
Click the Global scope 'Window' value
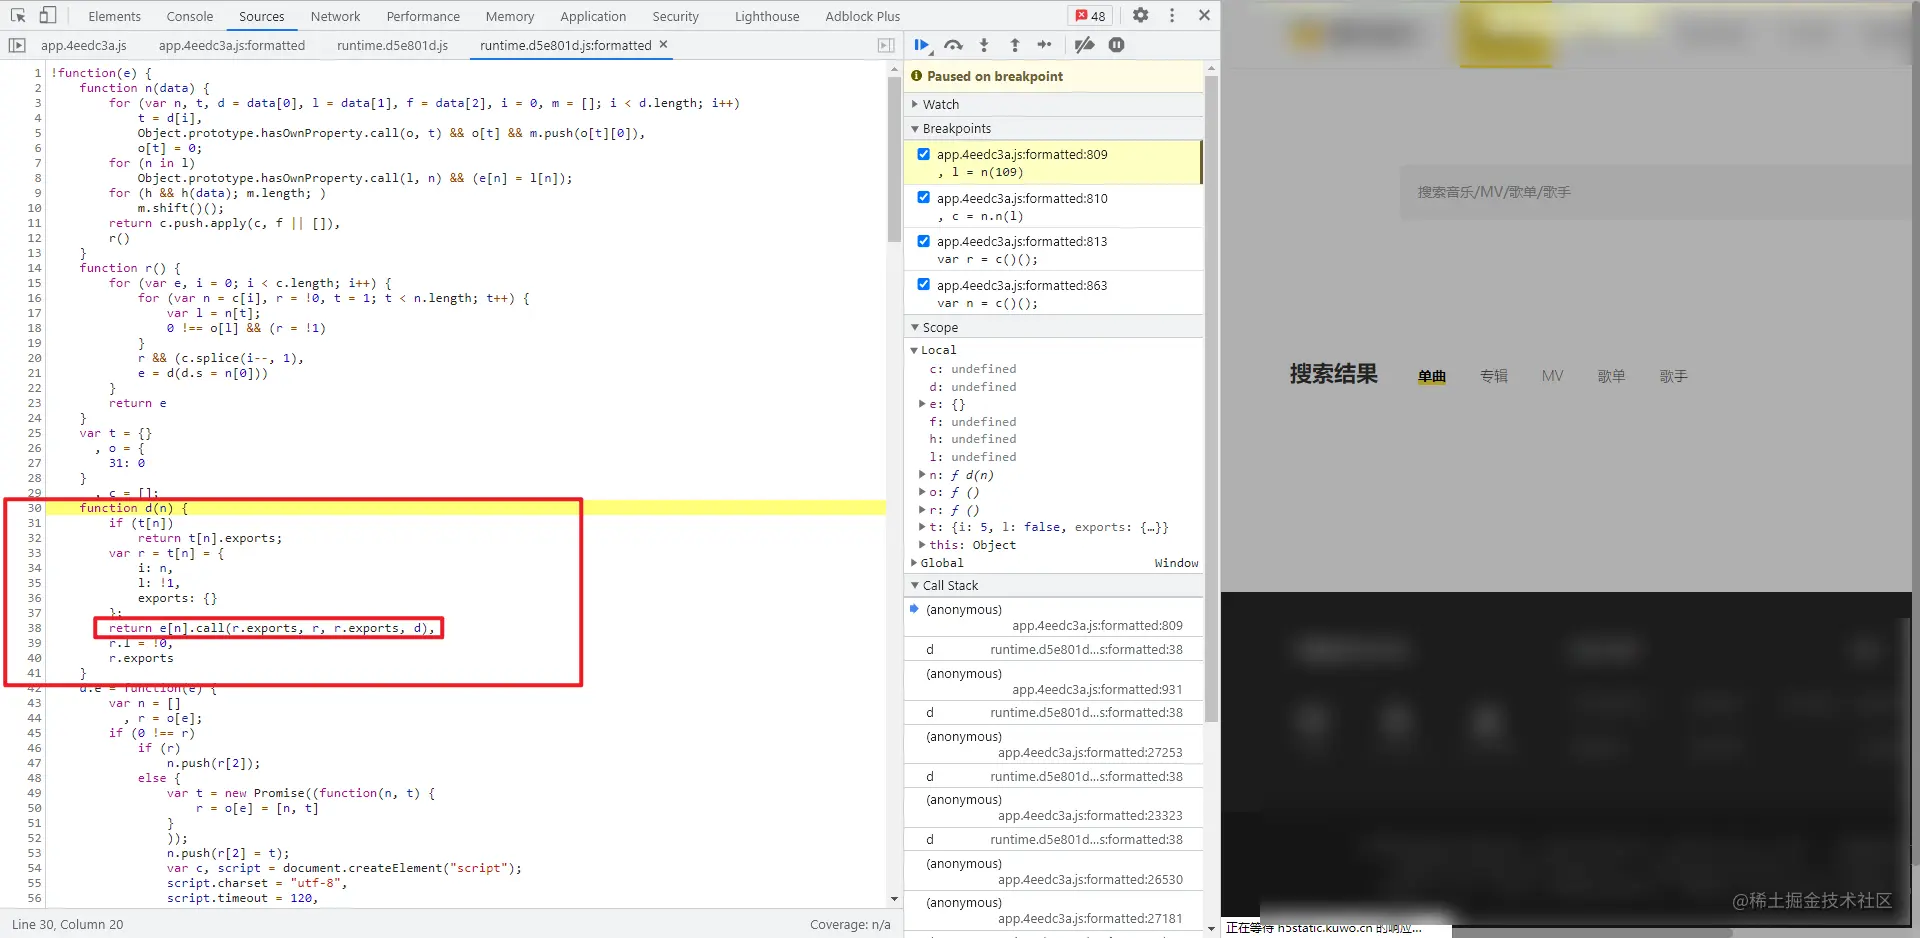click(1176, 563)
